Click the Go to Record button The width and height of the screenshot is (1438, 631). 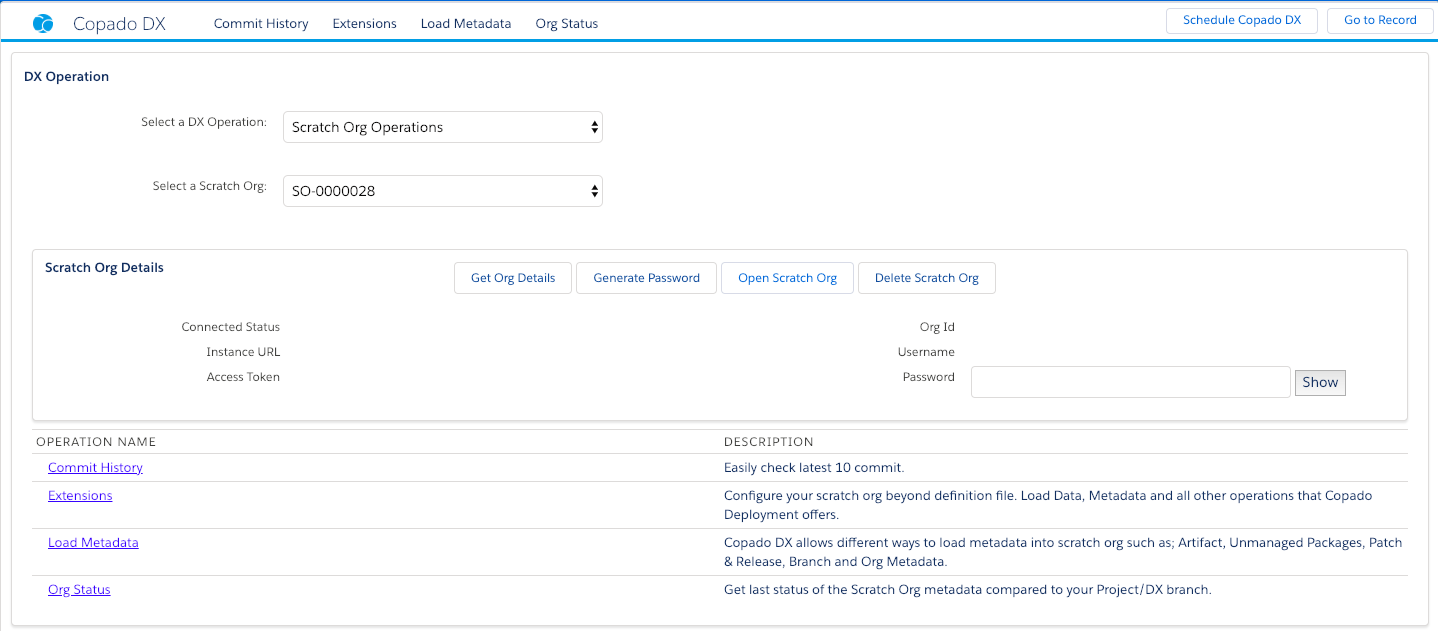tap(1380, 20)
